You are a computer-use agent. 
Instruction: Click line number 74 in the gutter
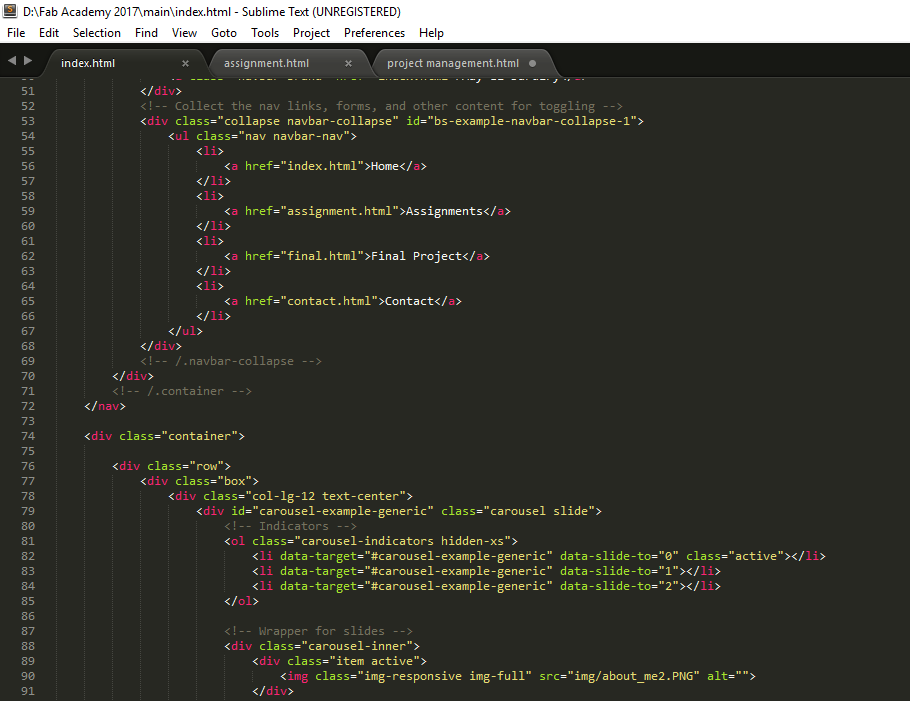pyautogui.click(x=28, y=436)
